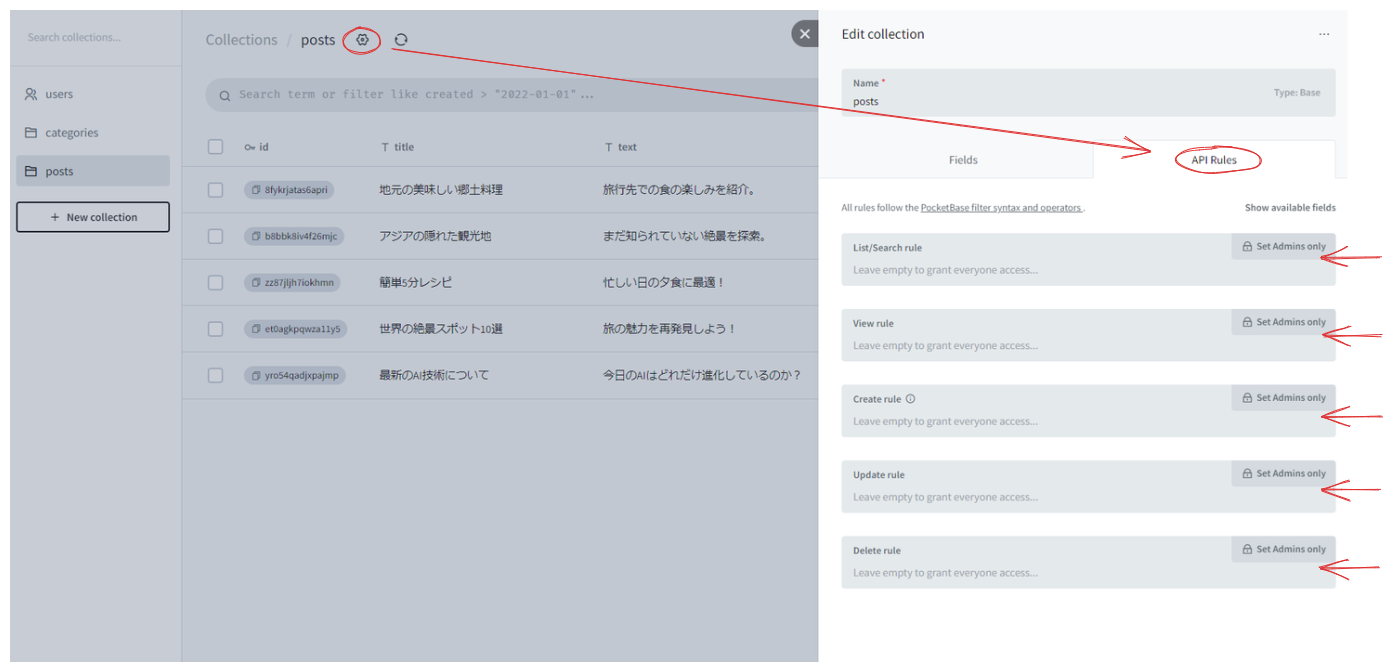Screen dimensions: 1392x672
Task: Focus the Update rule input
Action: pyautogui.click(x=1088, y=497)
